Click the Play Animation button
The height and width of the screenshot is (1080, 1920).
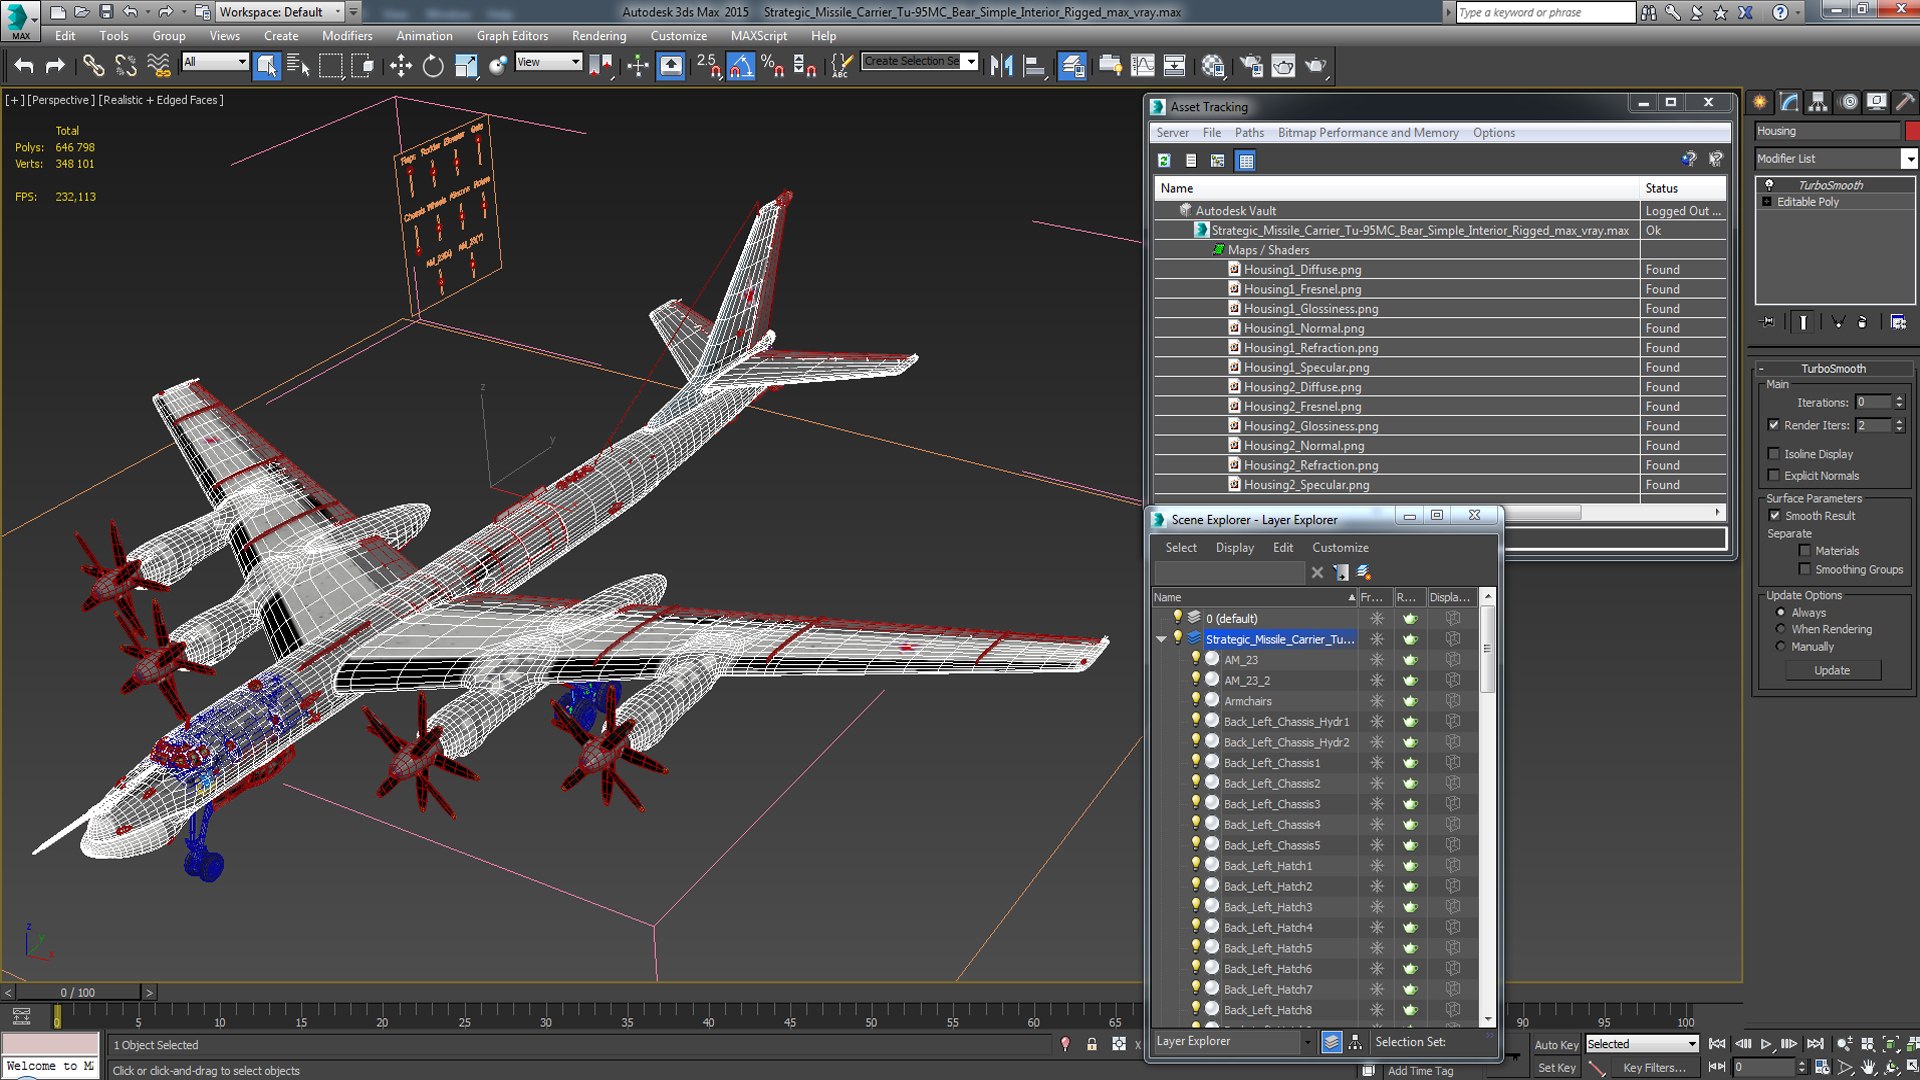point(1766,1044)
